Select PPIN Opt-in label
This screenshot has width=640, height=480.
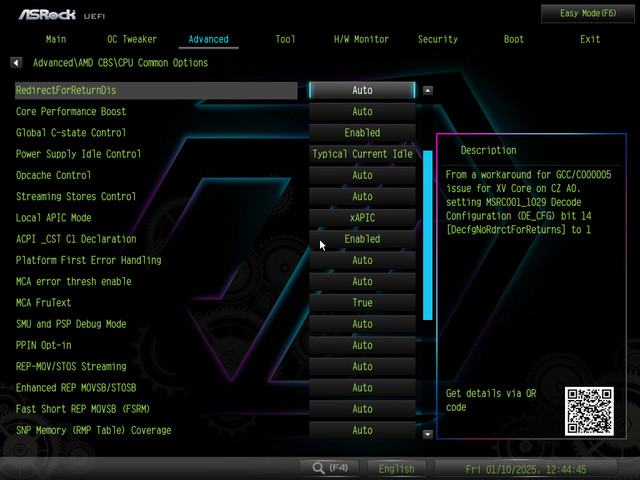click(43, 345)
